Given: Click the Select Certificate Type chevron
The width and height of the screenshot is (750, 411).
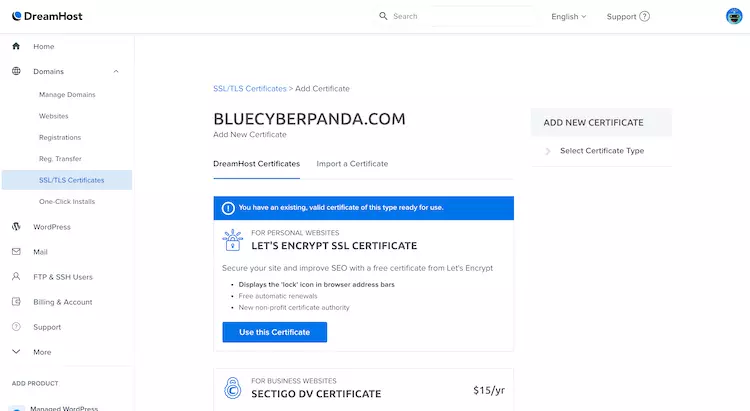Looking at the screenshot, I should pos(548,151).
